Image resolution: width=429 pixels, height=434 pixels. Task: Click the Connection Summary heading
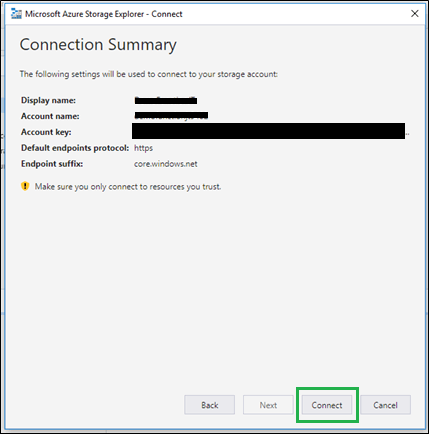pyautogui.click(x=98, y=45)
